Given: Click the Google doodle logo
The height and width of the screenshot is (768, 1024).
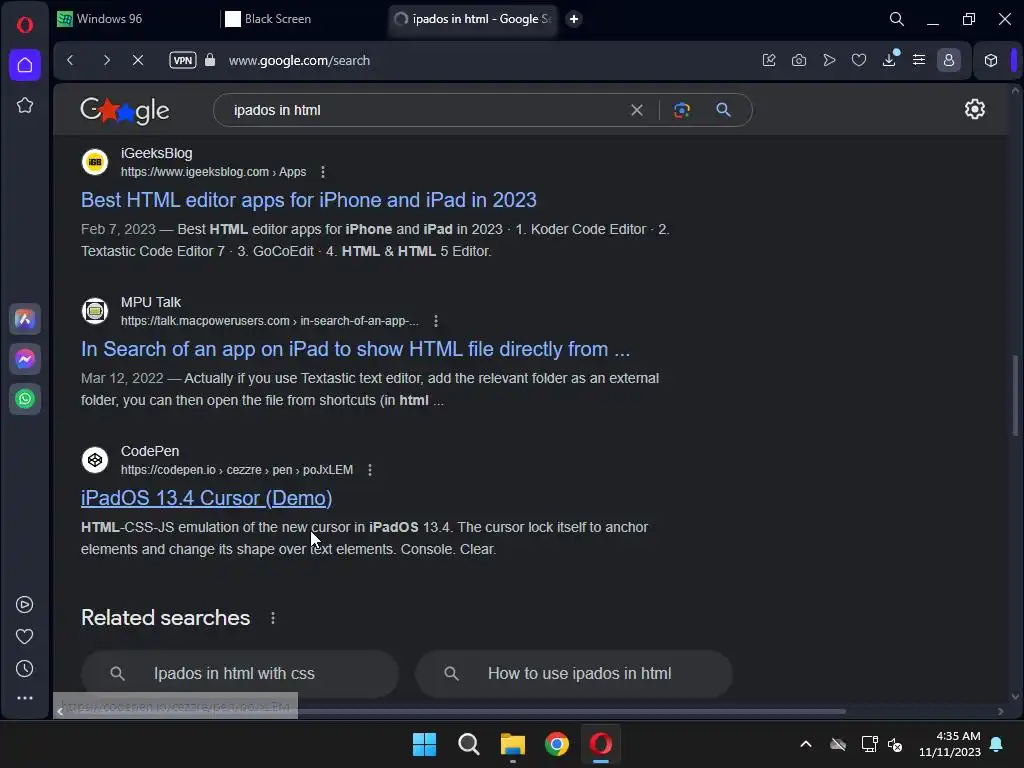Looking at the screenshot, I should (x=125, y=110).
